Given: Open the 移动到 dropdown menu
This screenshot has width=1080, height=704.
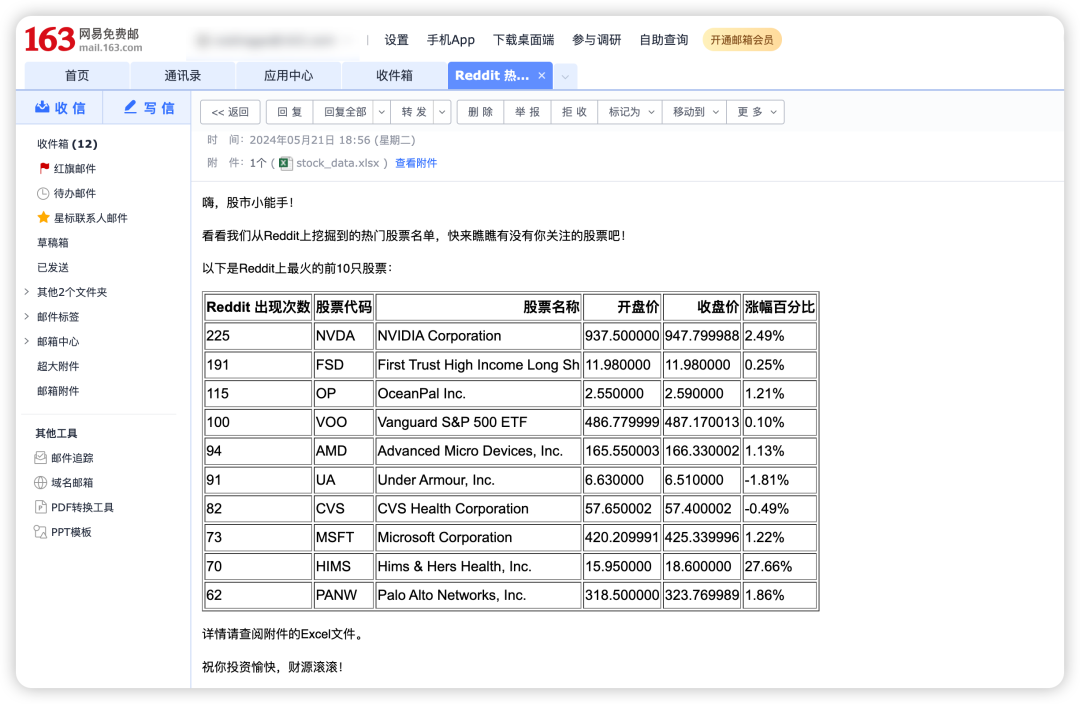Looking at the screenshot, I should point(693,112).
